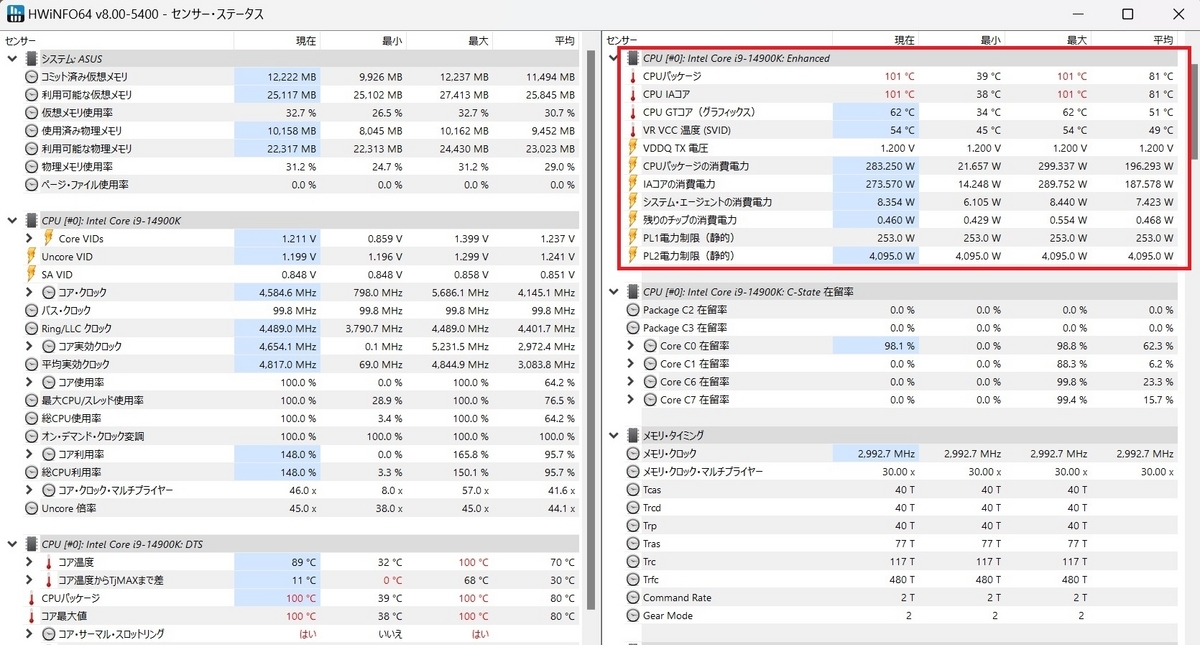The height and width of the screenshot is (645, 1200).
Task: Select the Ring/LLC クロック gauge icon
Action: pos(32,329)
